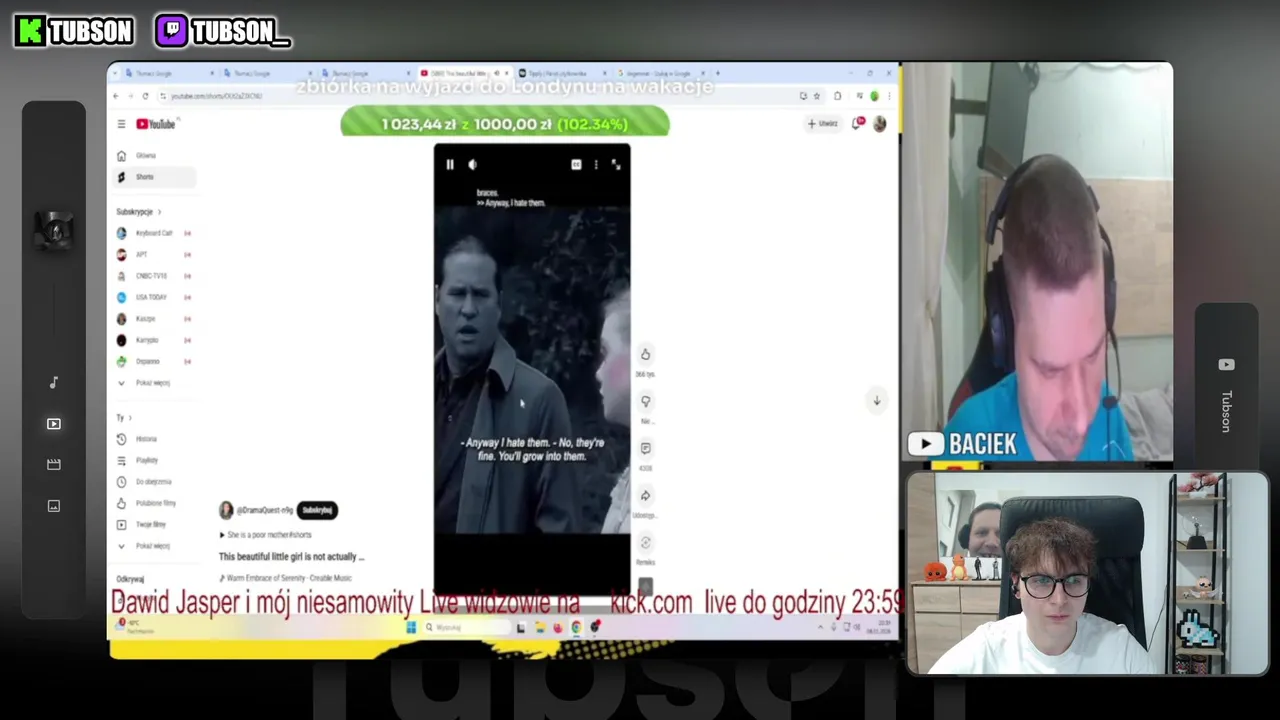Open the Short's three-dot options menu
This screenshot has height=720, width=1280.
point(596,165)
